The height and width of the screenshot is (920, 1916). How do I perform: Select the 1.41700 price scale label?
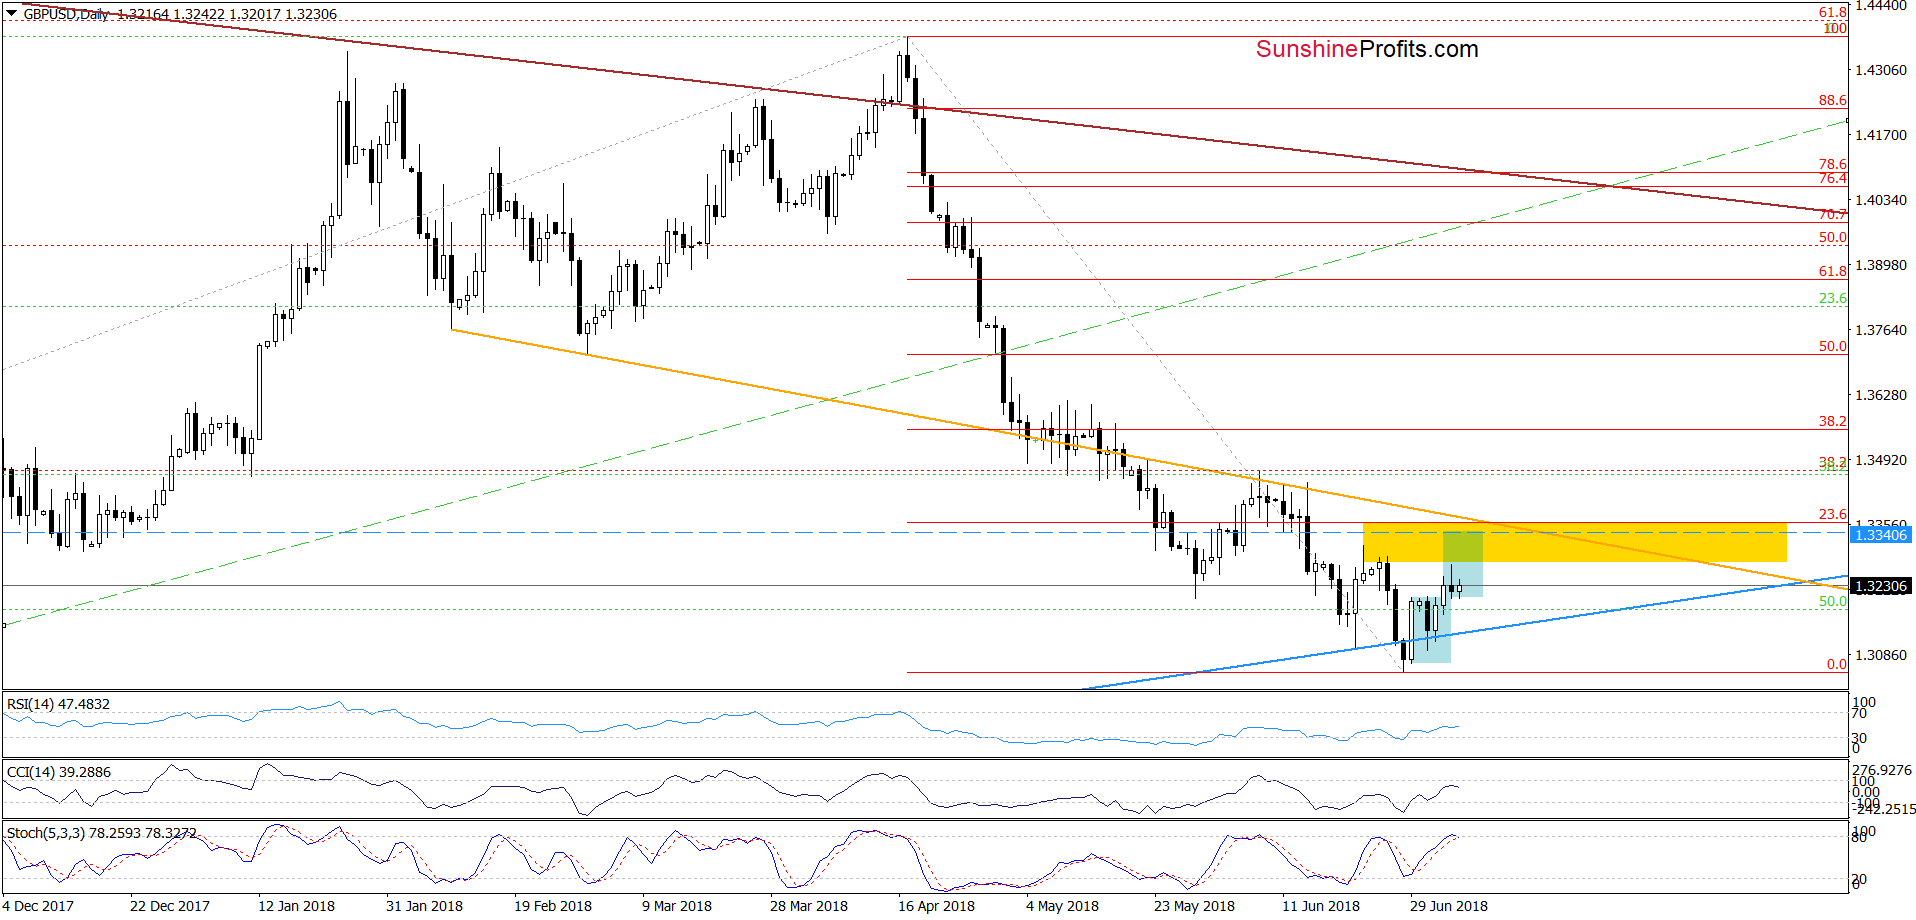pyautogui.click(x=1881, y=135)
